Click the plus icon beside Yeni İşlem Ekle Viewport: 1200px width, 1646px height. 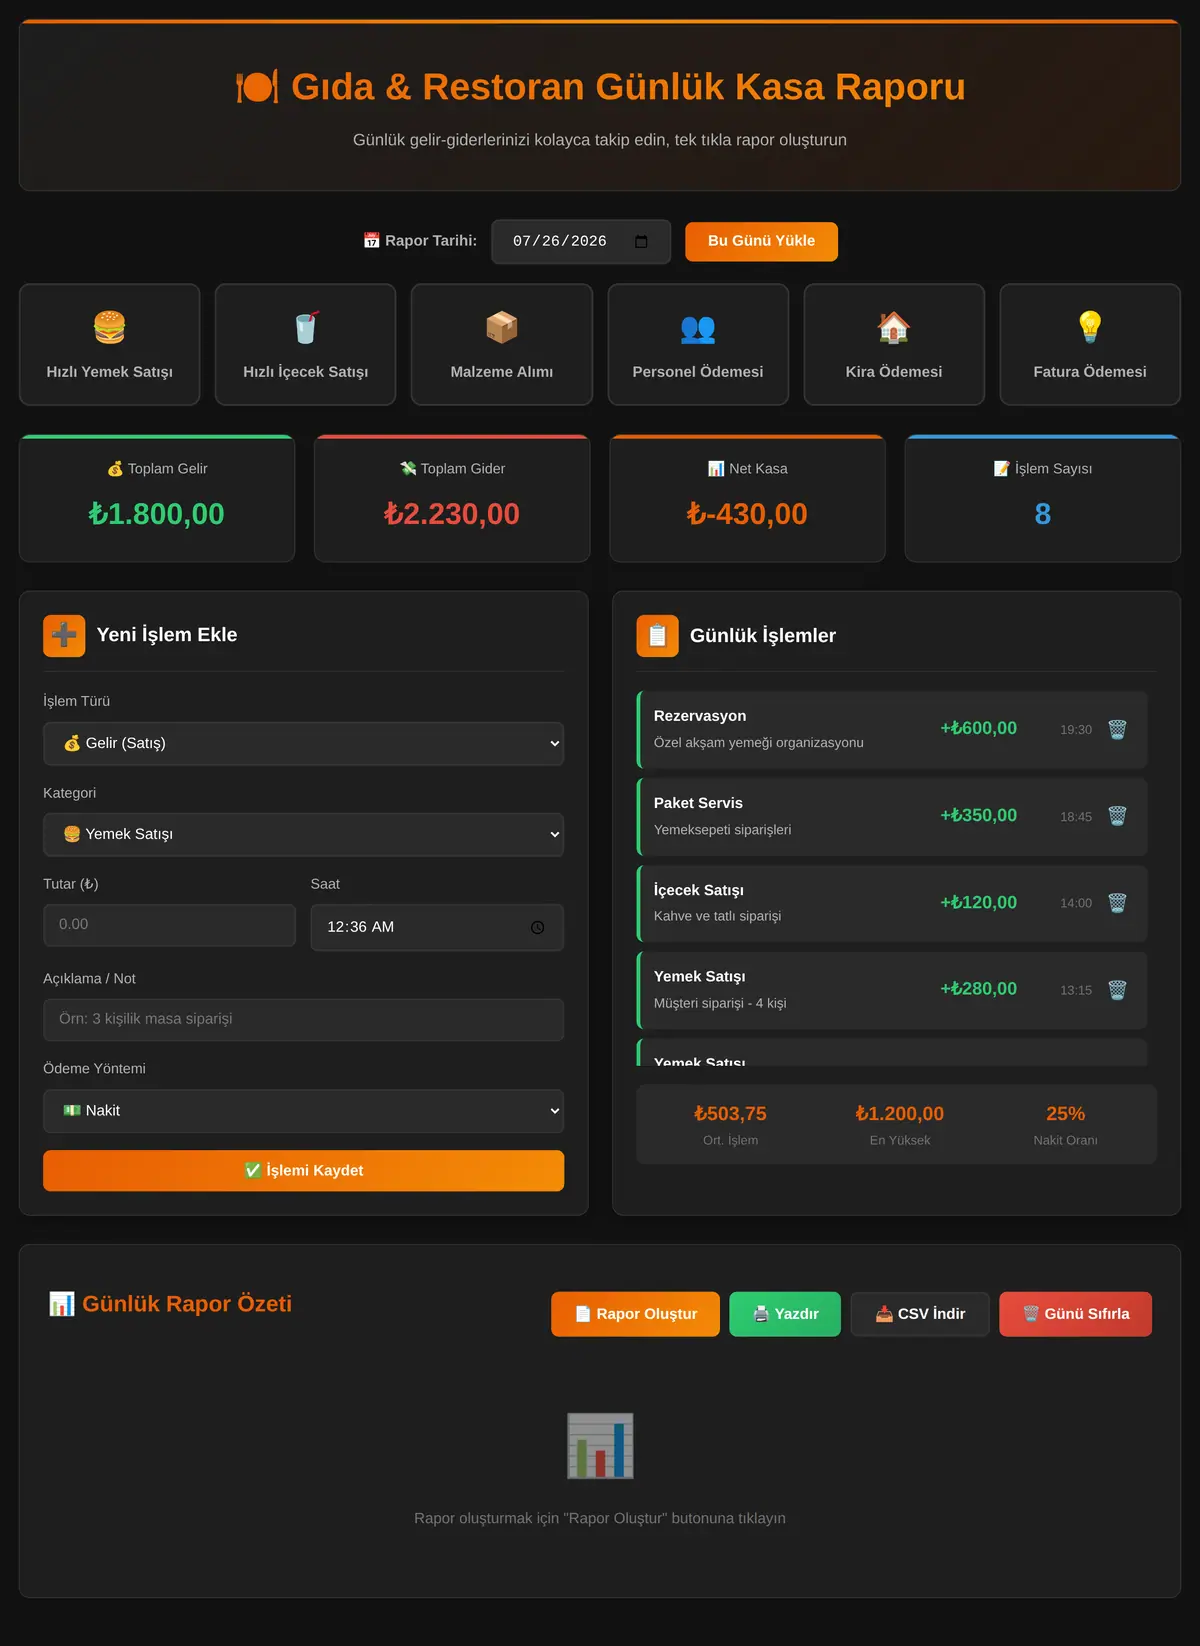64,636
